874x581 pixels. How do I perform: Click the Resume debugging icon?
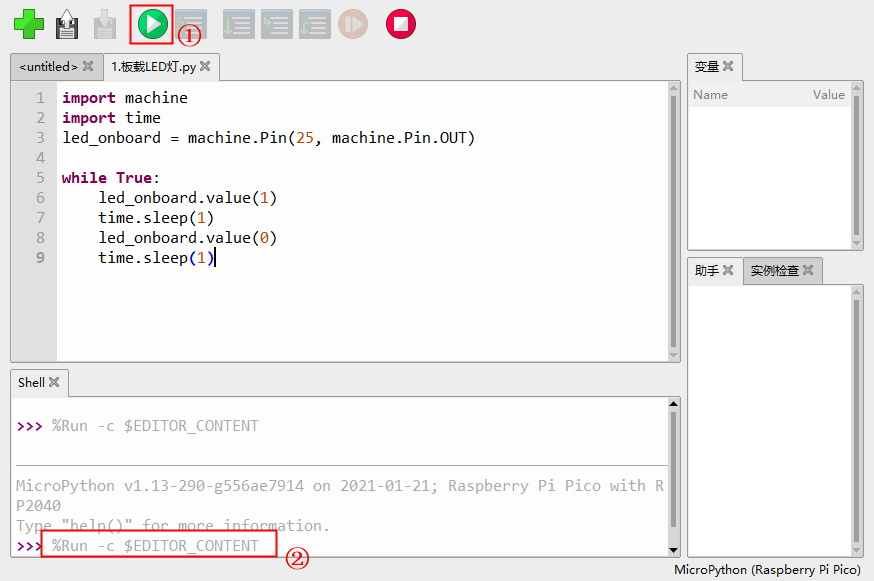[352, 24]
